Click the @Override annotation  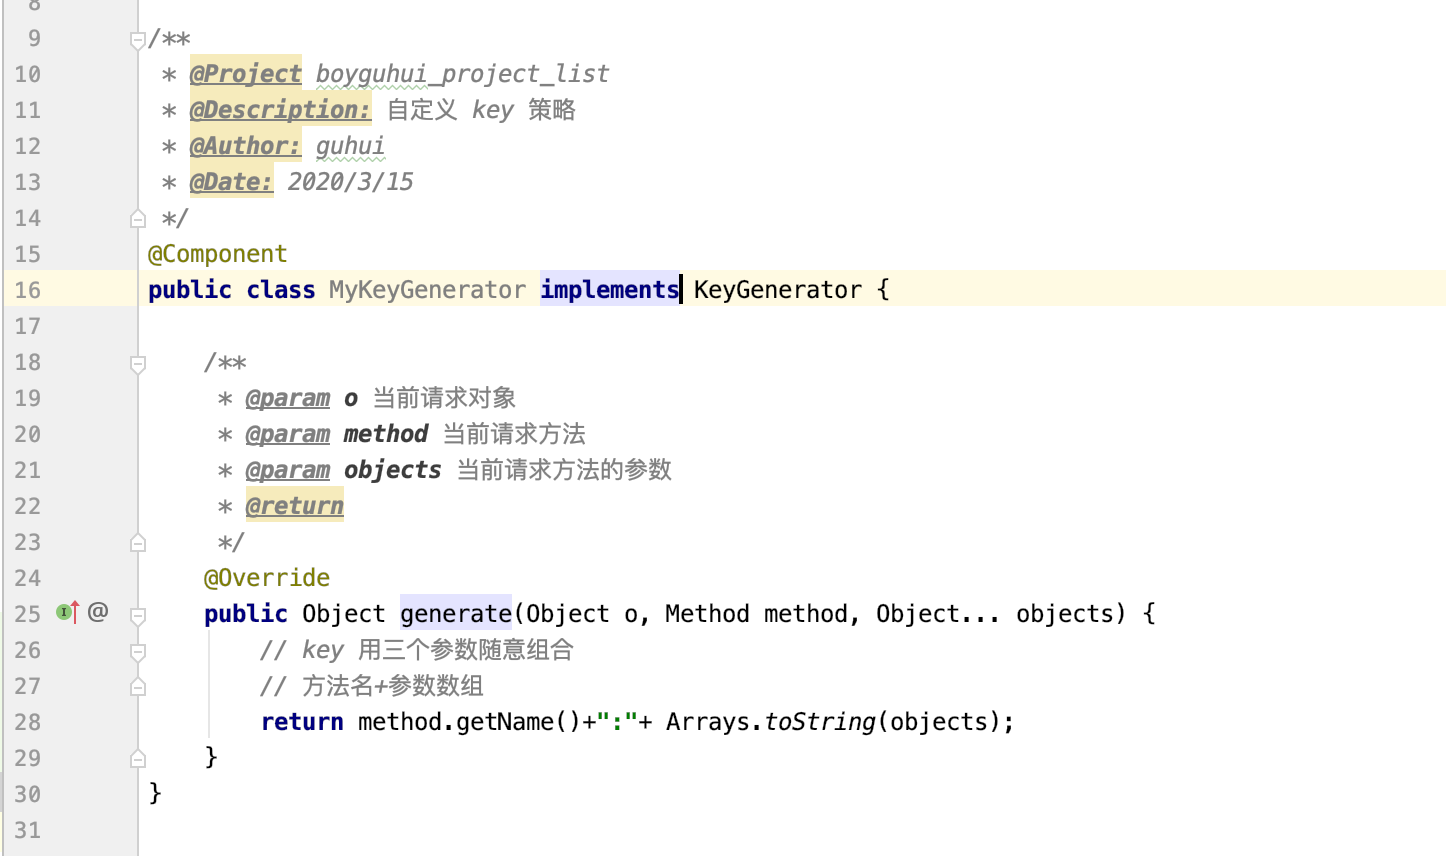pos(267,578)
